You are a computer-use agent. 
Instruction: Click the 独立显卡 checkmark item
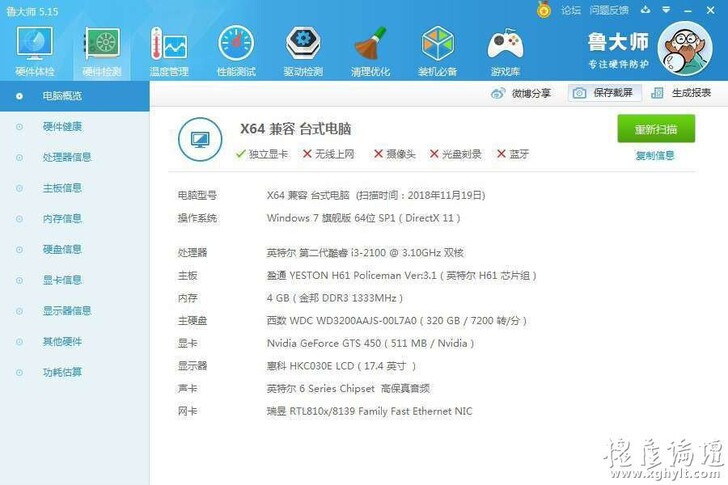pyautogui.click(x=262, y=154)
